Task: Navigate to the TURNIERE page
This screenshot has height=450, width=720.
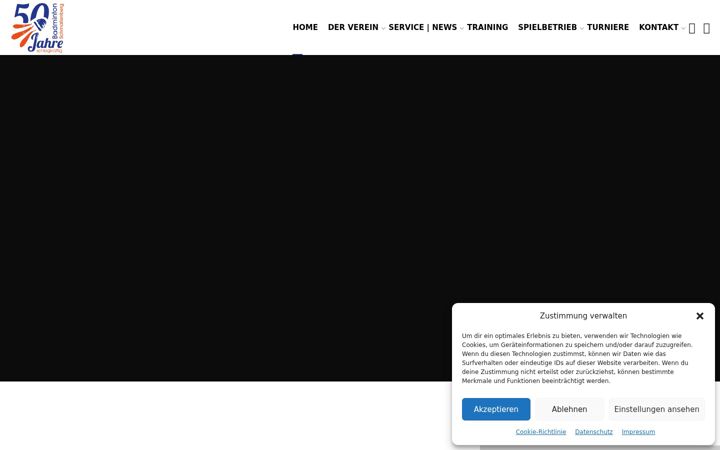Action: coord(608,27)
